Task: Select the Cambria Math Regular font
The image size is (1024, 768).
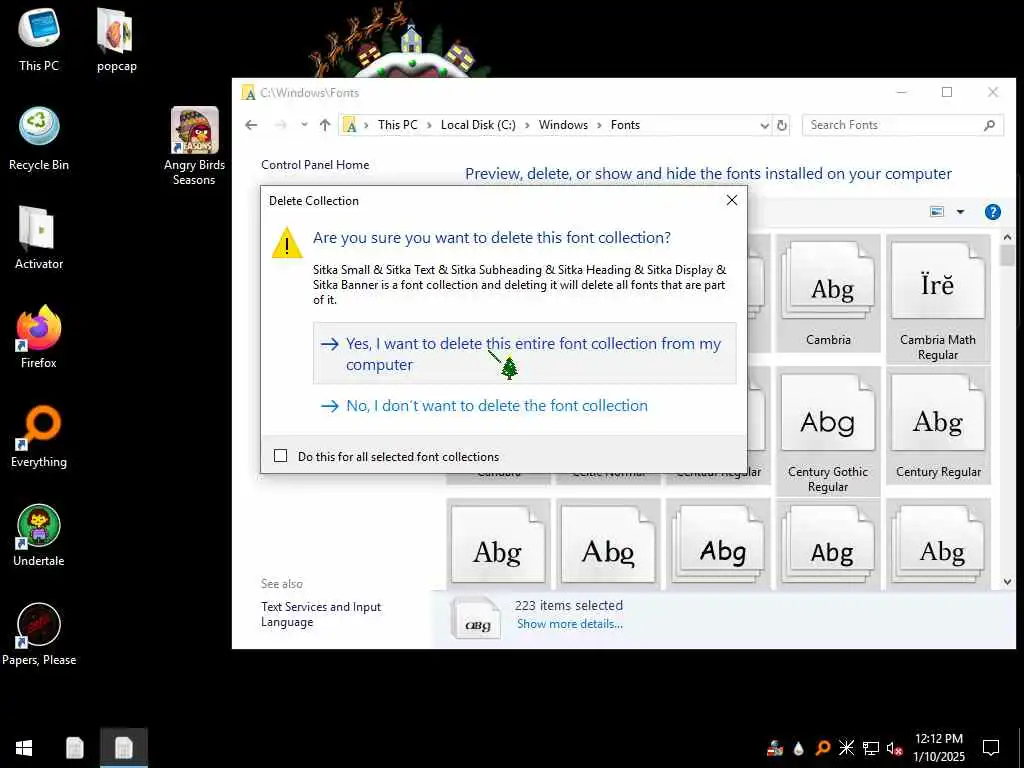Action: click(938, 299)
